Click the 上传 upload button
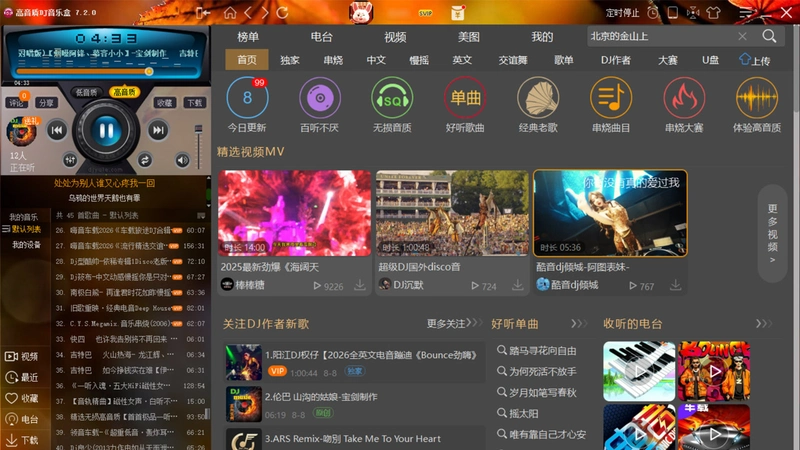This screenshot has width=800, height=450. click(755, 60)
